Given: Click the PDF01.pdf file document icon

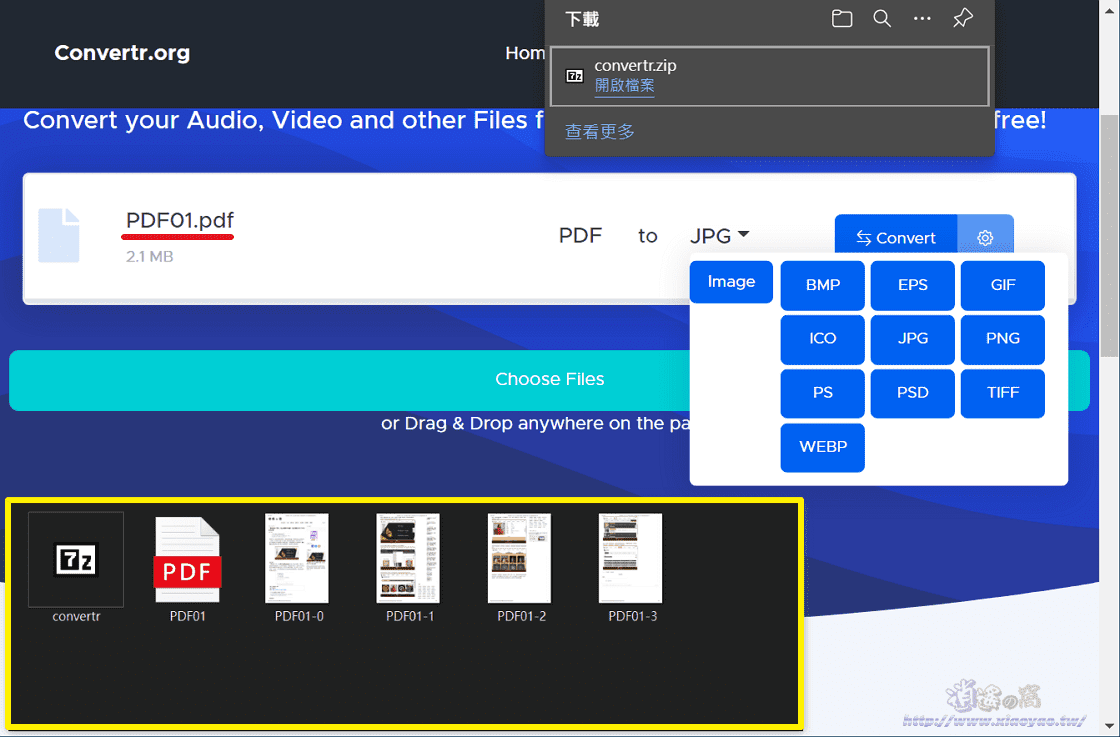Looking at the screenshot, I should click(58, 236).
